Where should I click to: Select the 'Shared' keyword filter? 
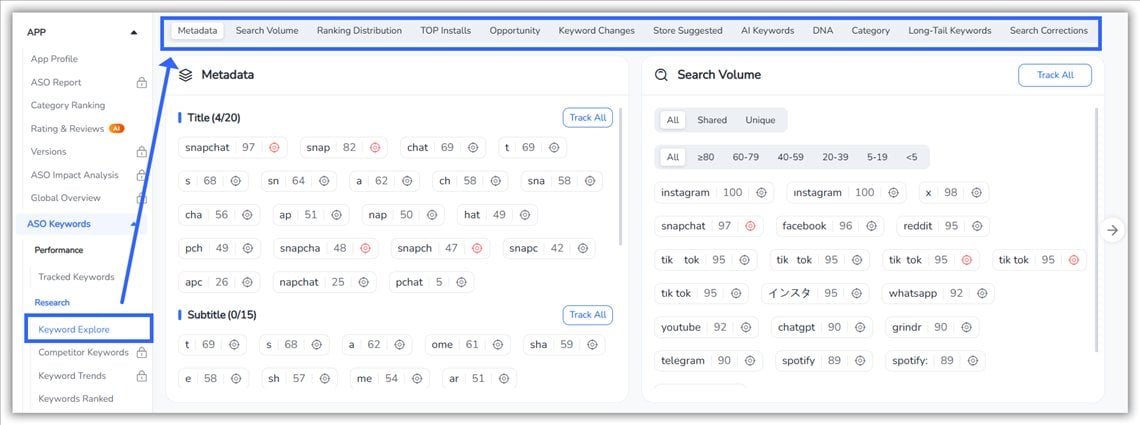pos(712,120)
